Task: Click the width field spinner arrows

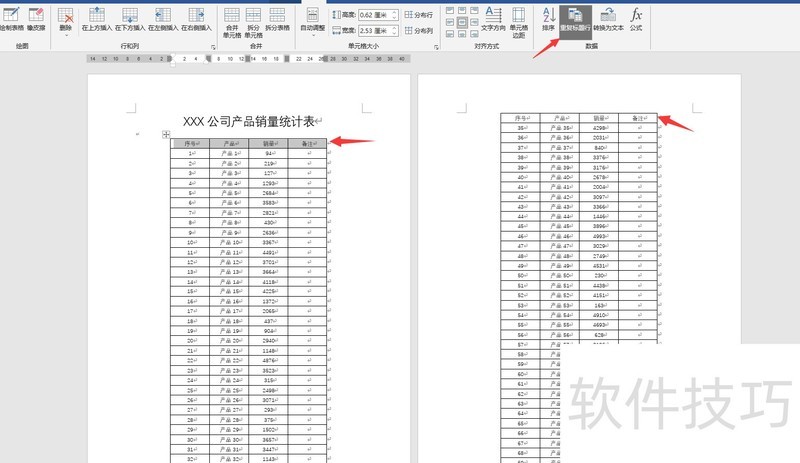Action: 394,31
